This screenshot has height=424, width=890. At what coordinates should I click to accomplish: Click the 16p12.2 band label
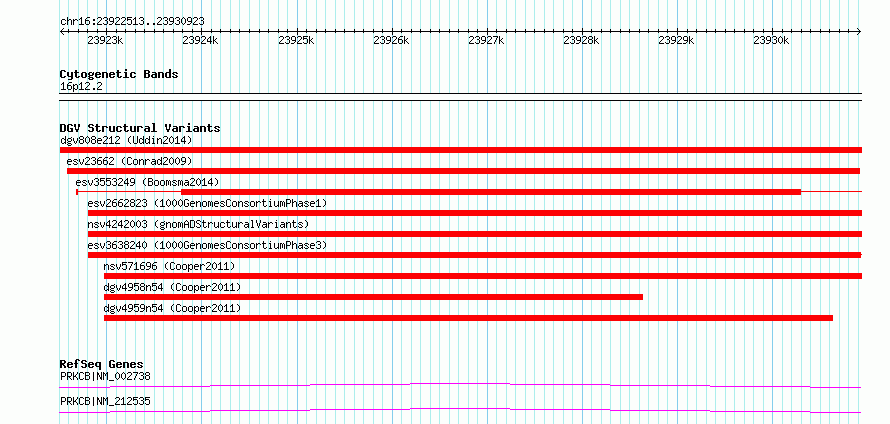pos(81,87)
